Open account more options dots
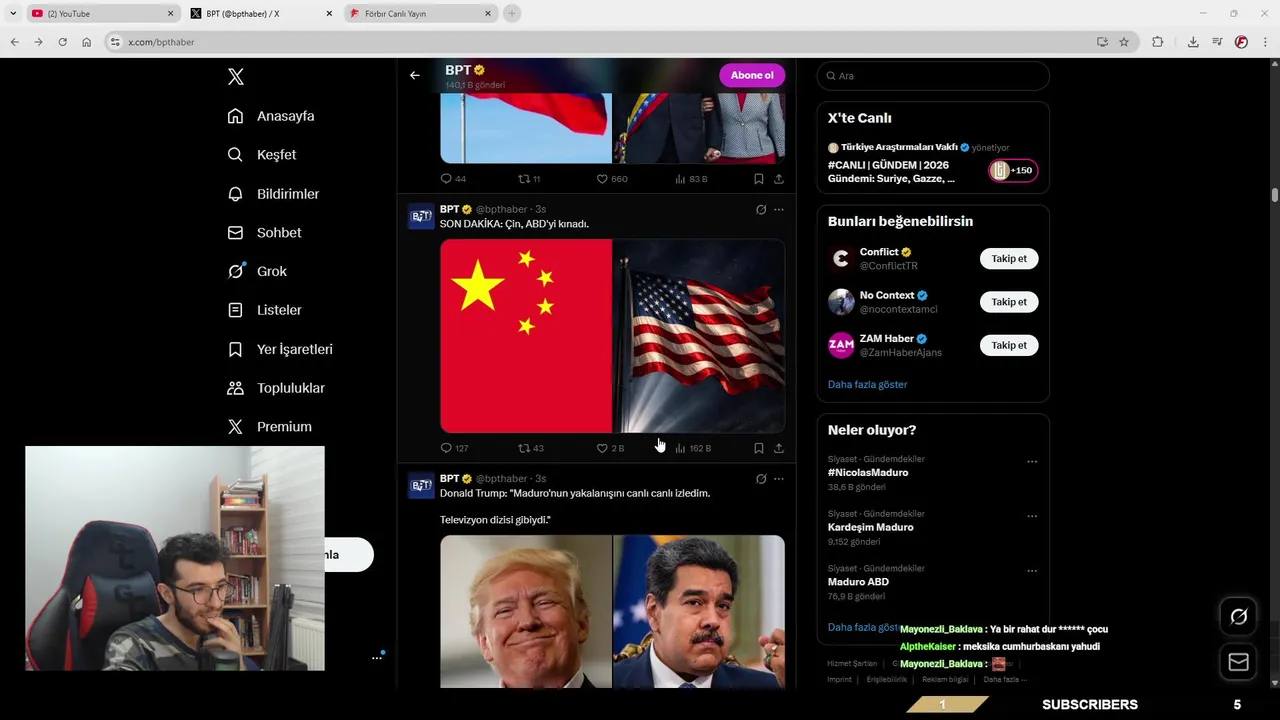The height and width of the screenshot is (720, 1280). point(377,657)
